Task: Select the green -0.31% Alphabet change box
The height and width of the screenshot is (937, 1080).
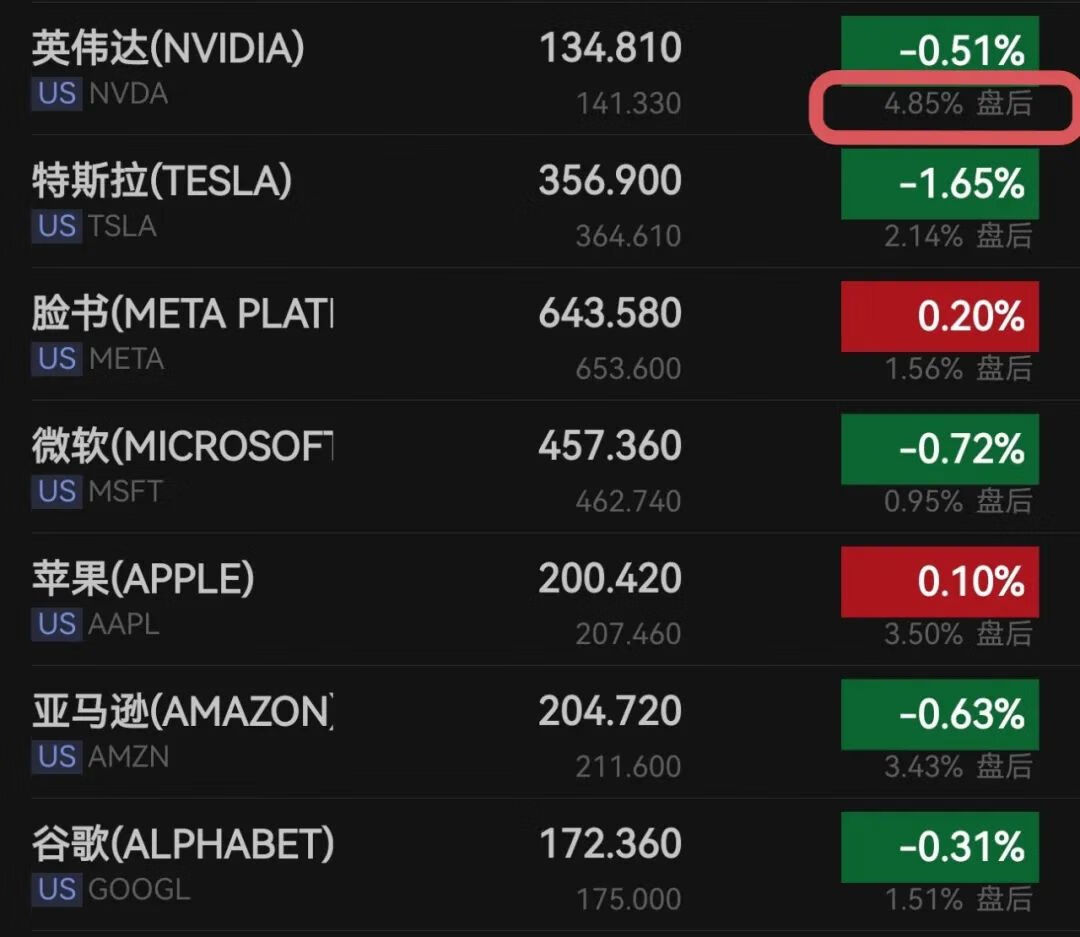Action: click(x=939, y=847)
